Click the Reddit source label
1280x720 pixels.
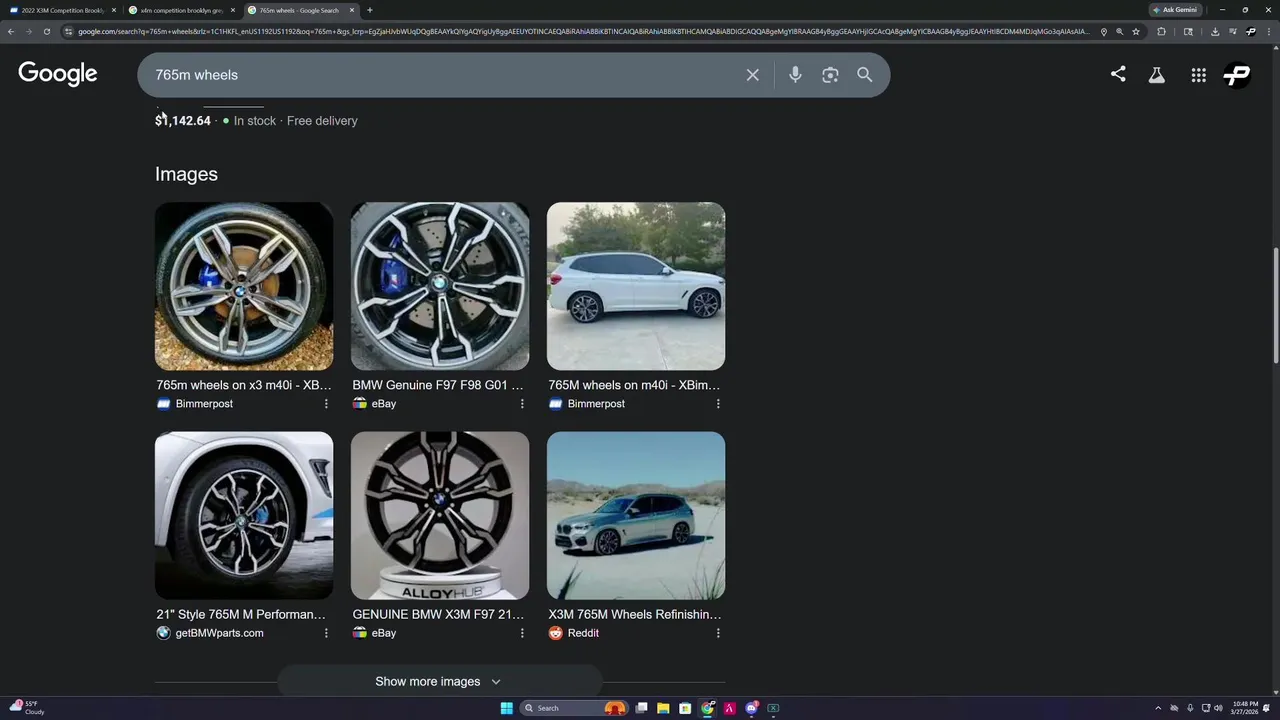click(x=583, y=633)
